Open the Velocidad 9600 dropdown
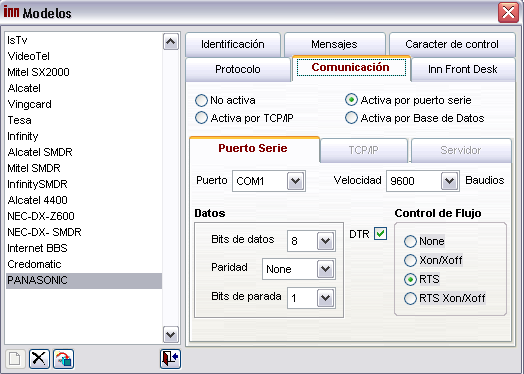 449,181
